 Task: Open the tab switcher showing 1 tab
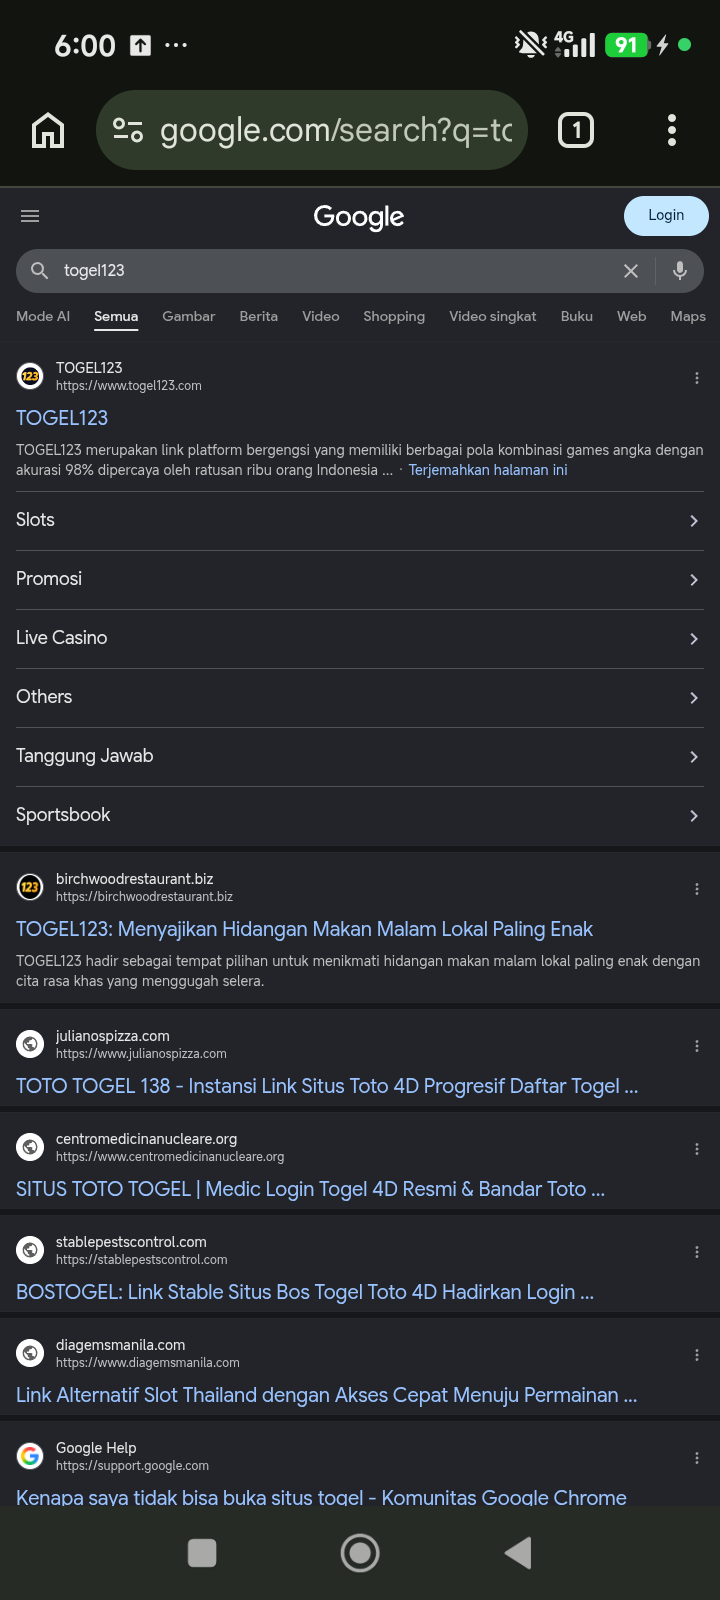pyautogui.click(x=575, y=130)
